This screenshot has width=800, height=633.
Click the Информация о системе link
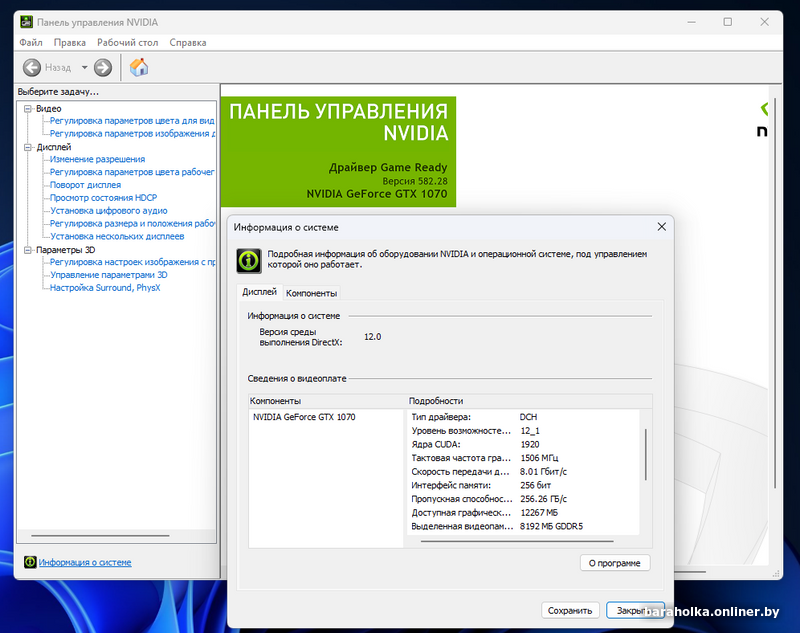point(85,562)
